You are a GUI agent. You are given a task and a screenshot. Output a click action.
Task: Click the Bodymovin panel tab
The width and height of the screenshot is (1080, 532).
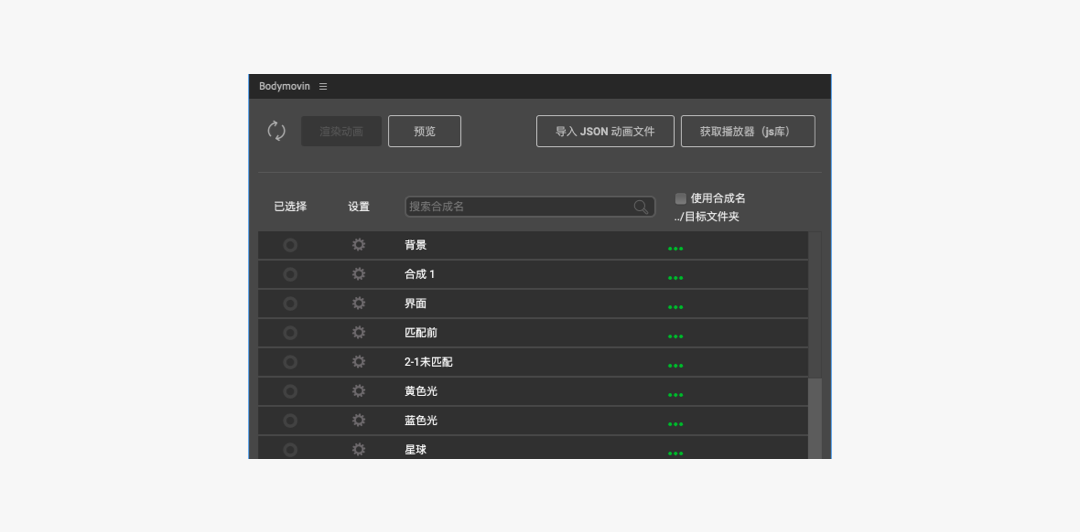(284, 86)
